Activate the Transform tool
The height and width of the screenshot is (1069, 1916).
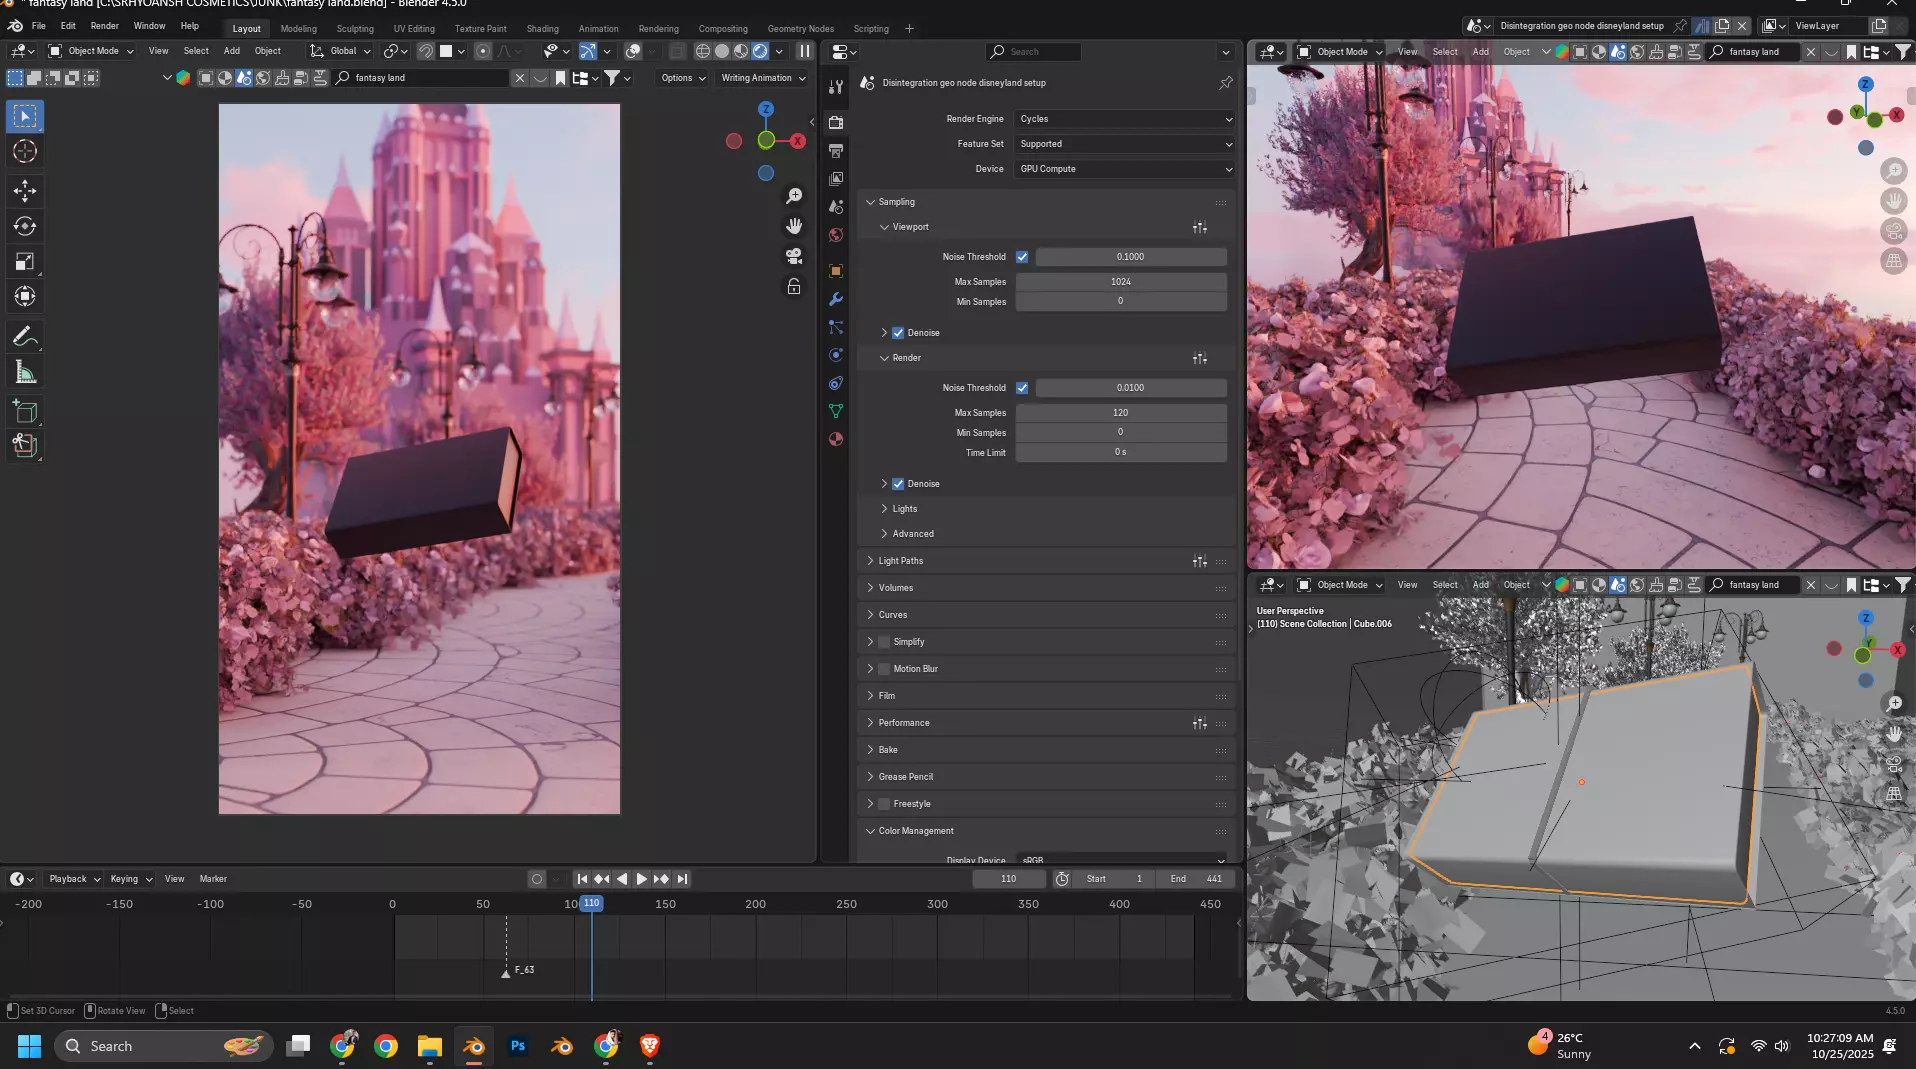[25, 297]
